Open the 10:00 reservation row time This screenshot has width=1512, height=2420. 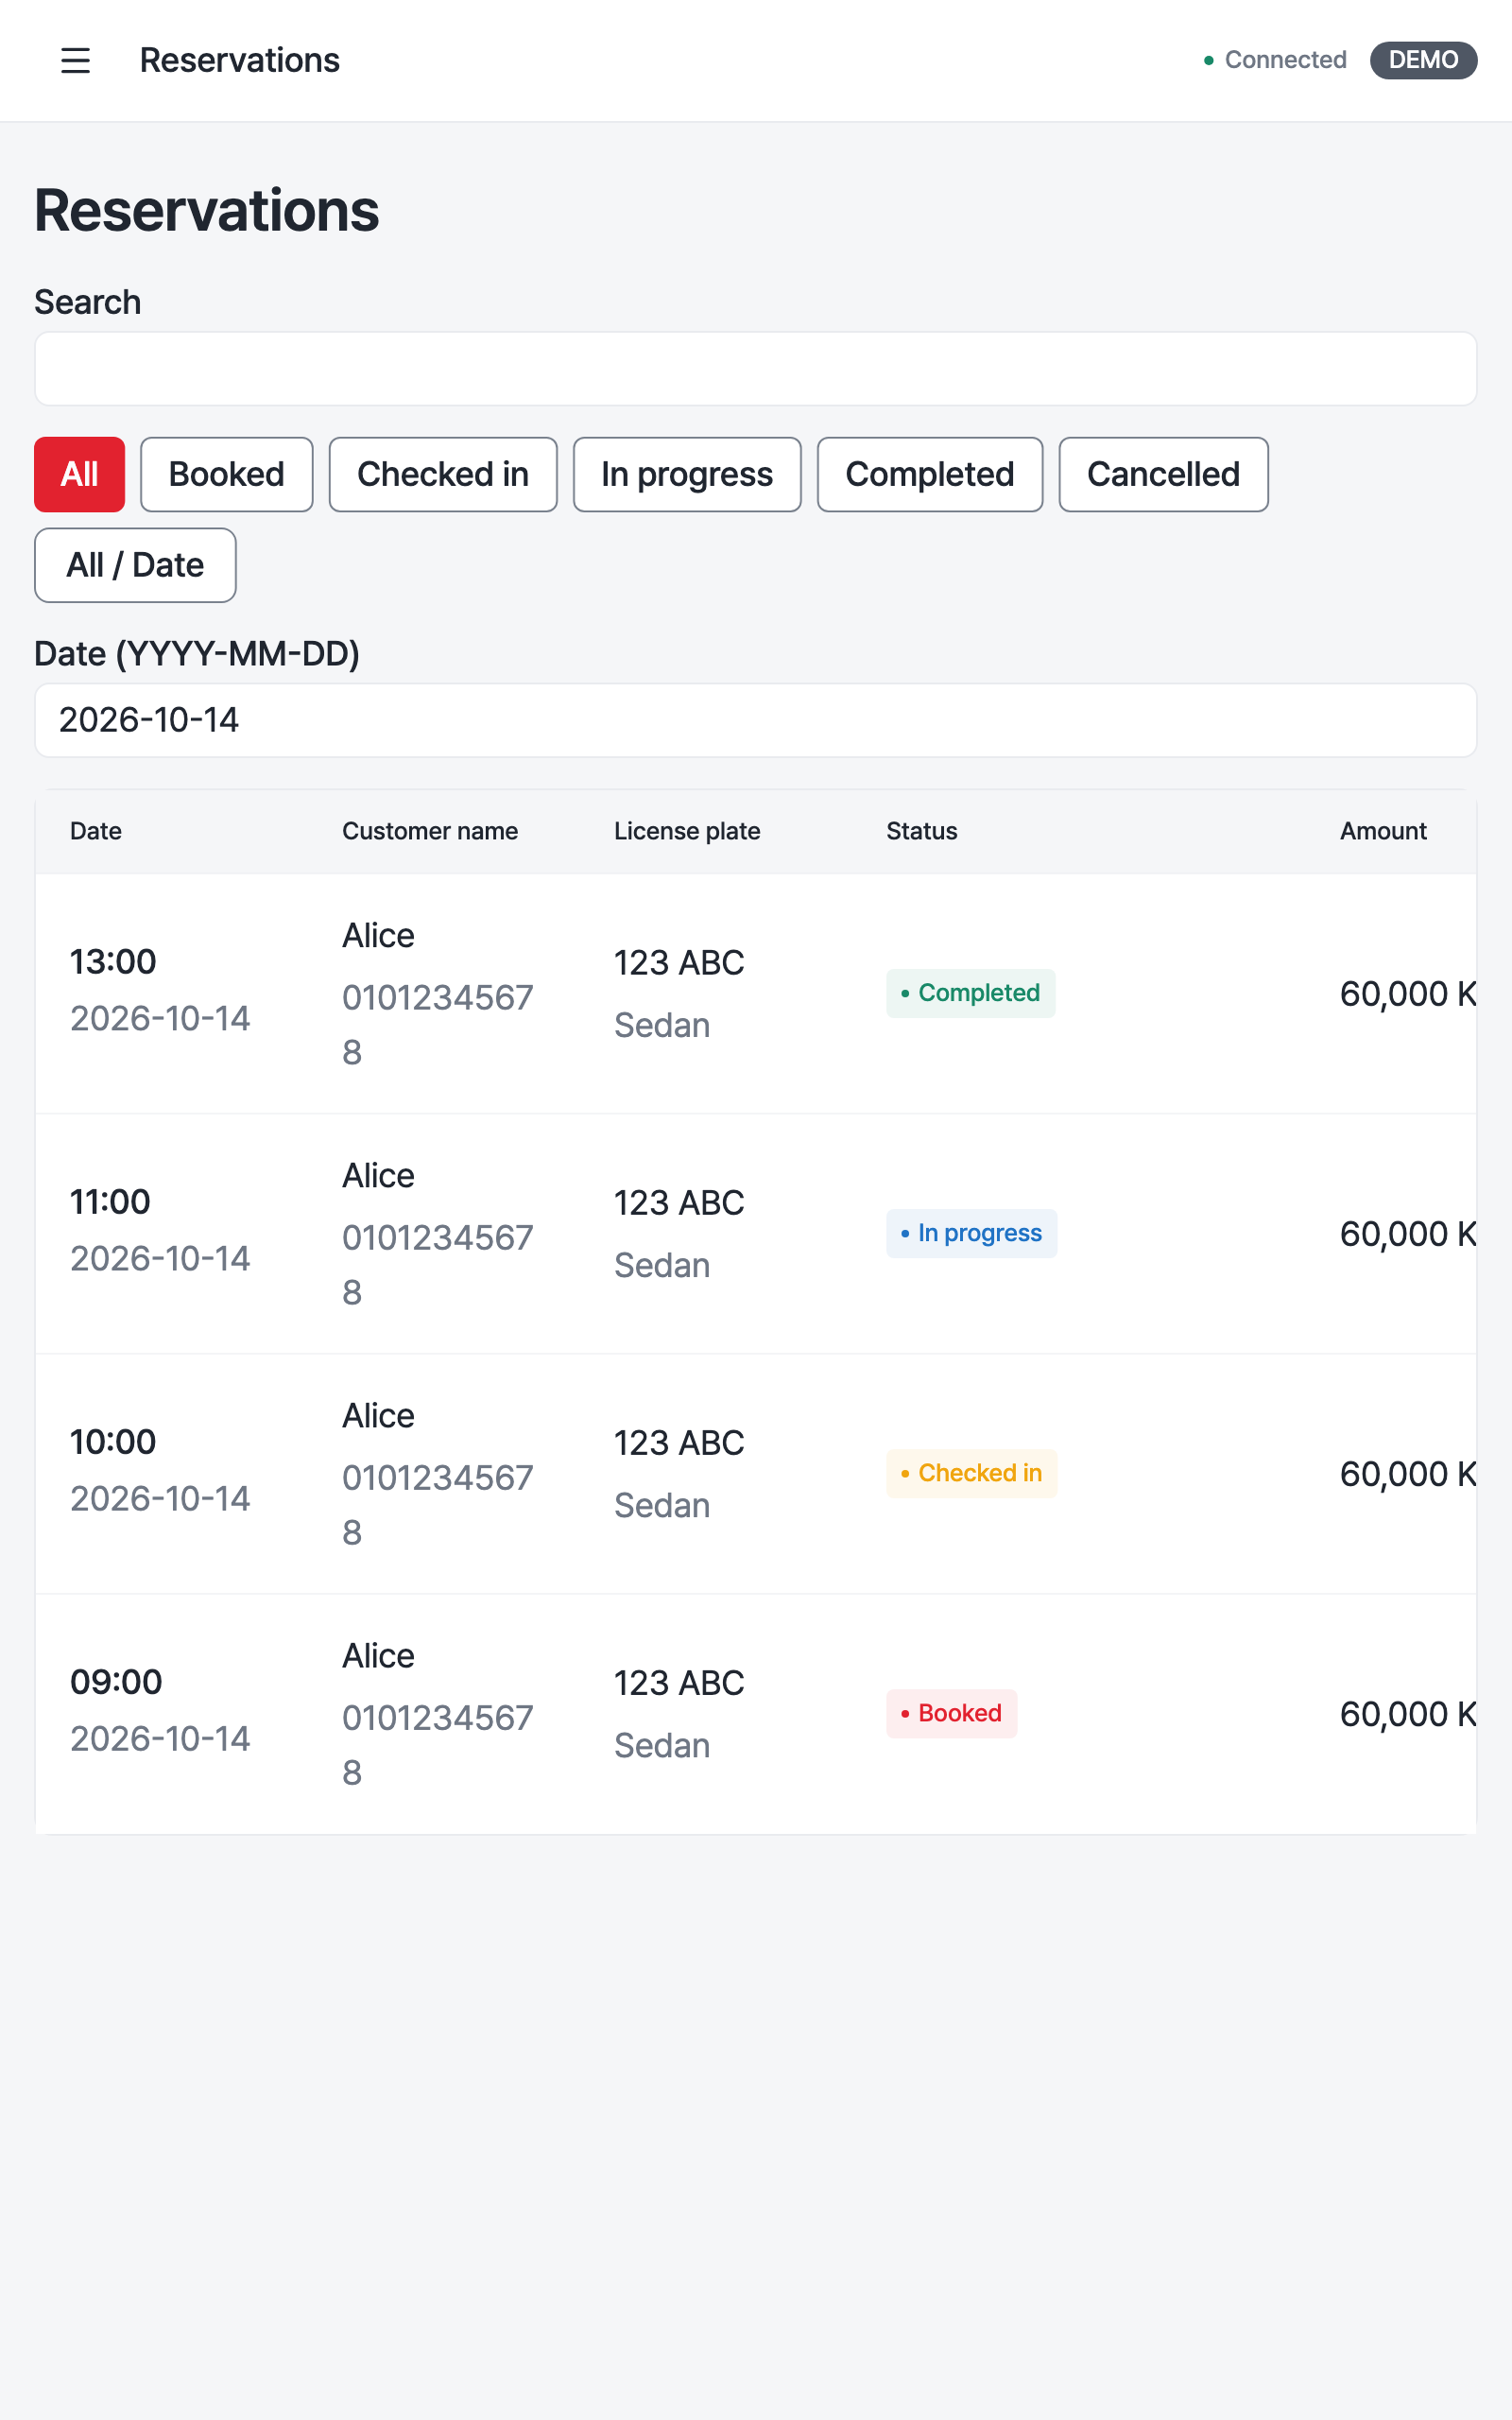coord(113,1442)
